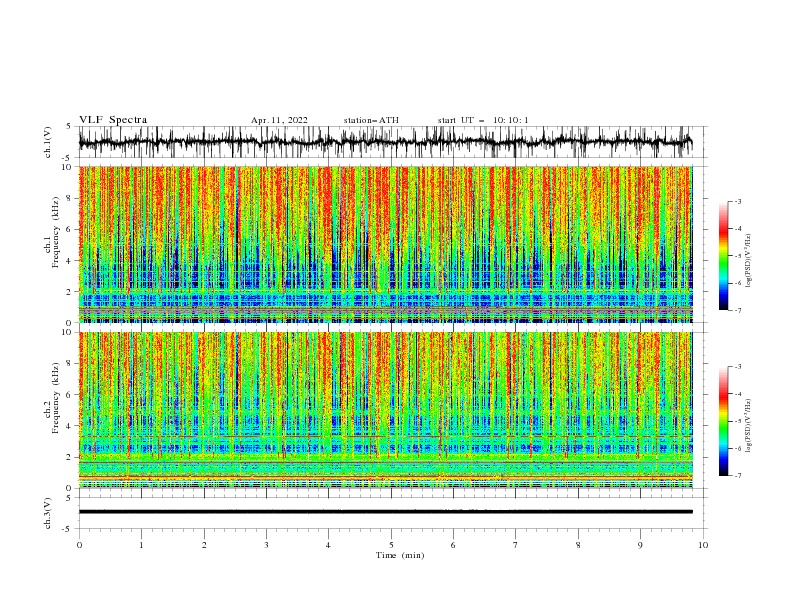The width and height of the screenshot is (792, 612).
Task: Click time axis tick label "8"
Action: pyautogui.click(x=578, y=545)
